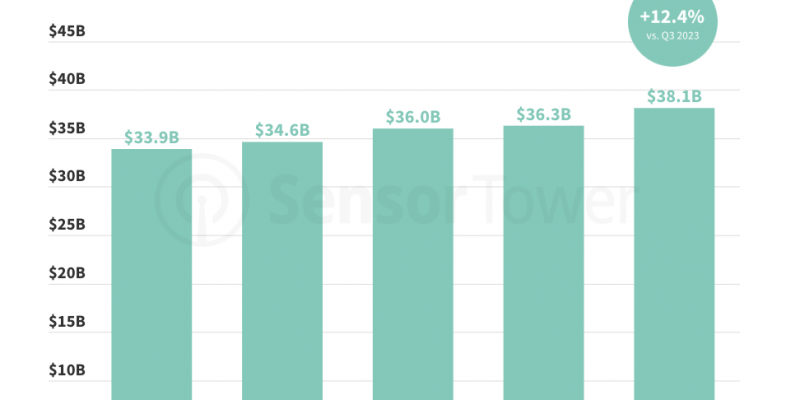This screenshot has width=800, height=400.
Task: Click the $10B axis label
Action: coord(67,370)
